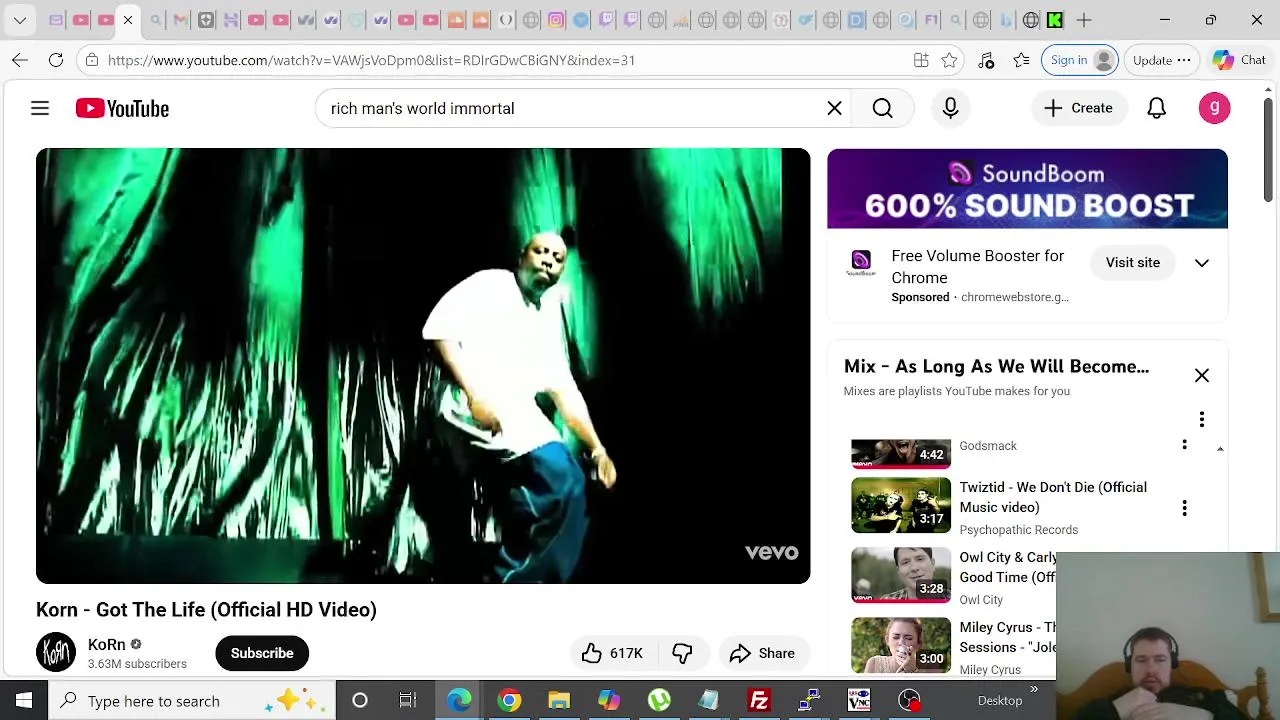The image size is (1280, 720).
Task: Start voice search with the microphone icon
Action: 950,108
